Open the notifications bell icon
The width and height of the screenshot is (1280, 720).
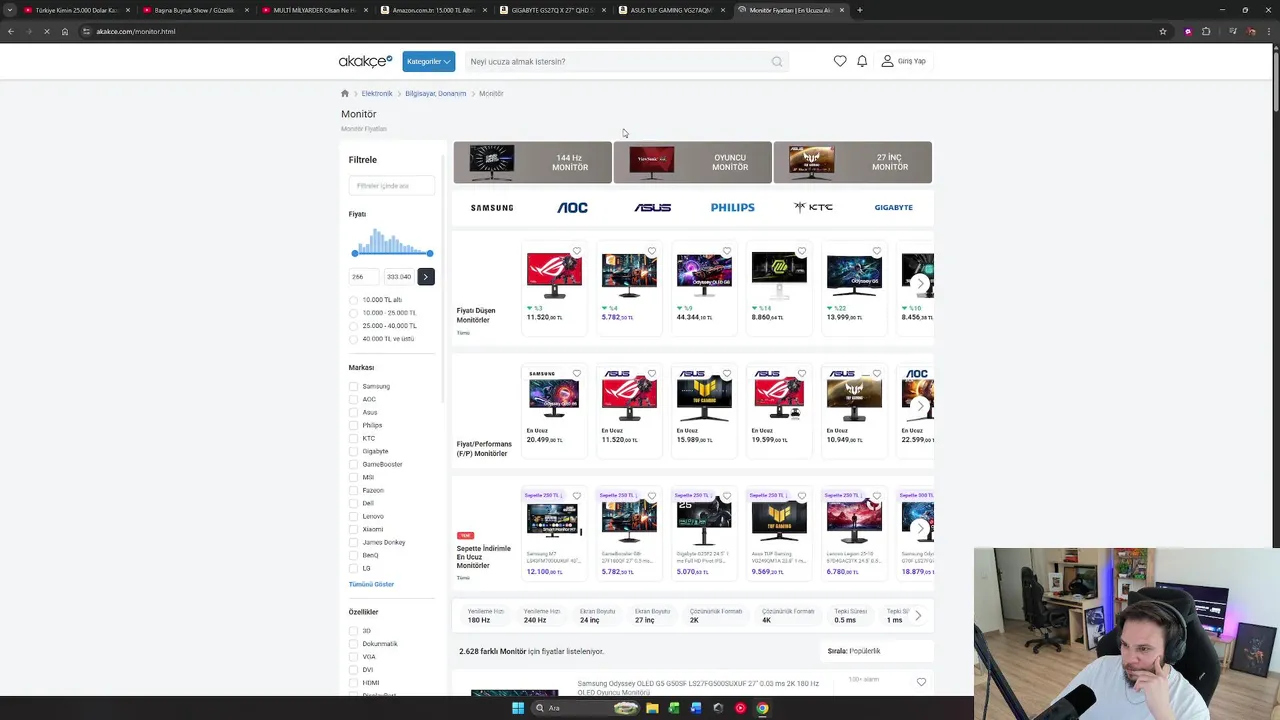(862, 61)
